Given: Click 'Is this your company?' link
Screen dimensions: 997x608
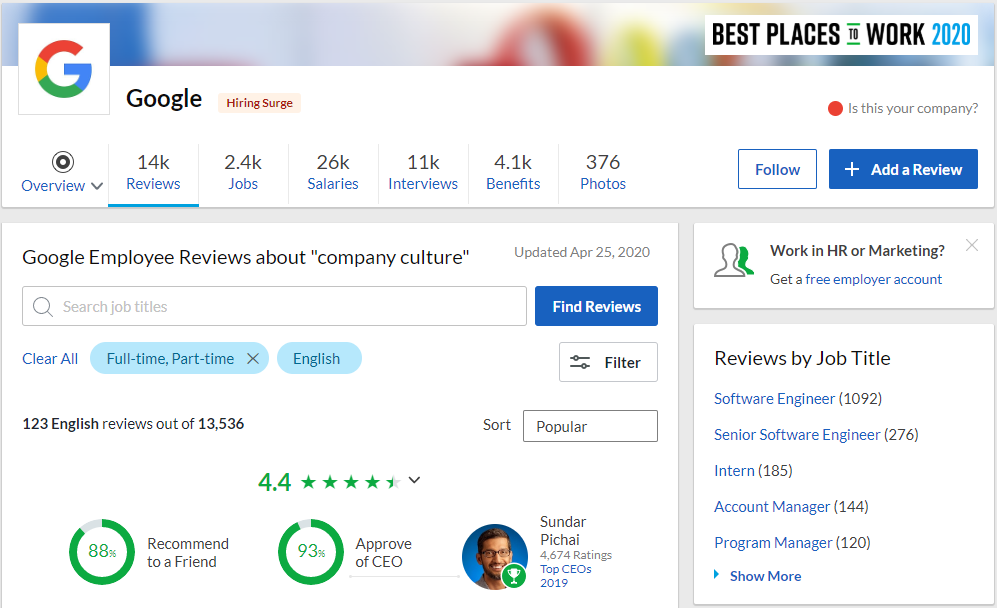Looking at the screenshot, I should (x=912, y=109).
